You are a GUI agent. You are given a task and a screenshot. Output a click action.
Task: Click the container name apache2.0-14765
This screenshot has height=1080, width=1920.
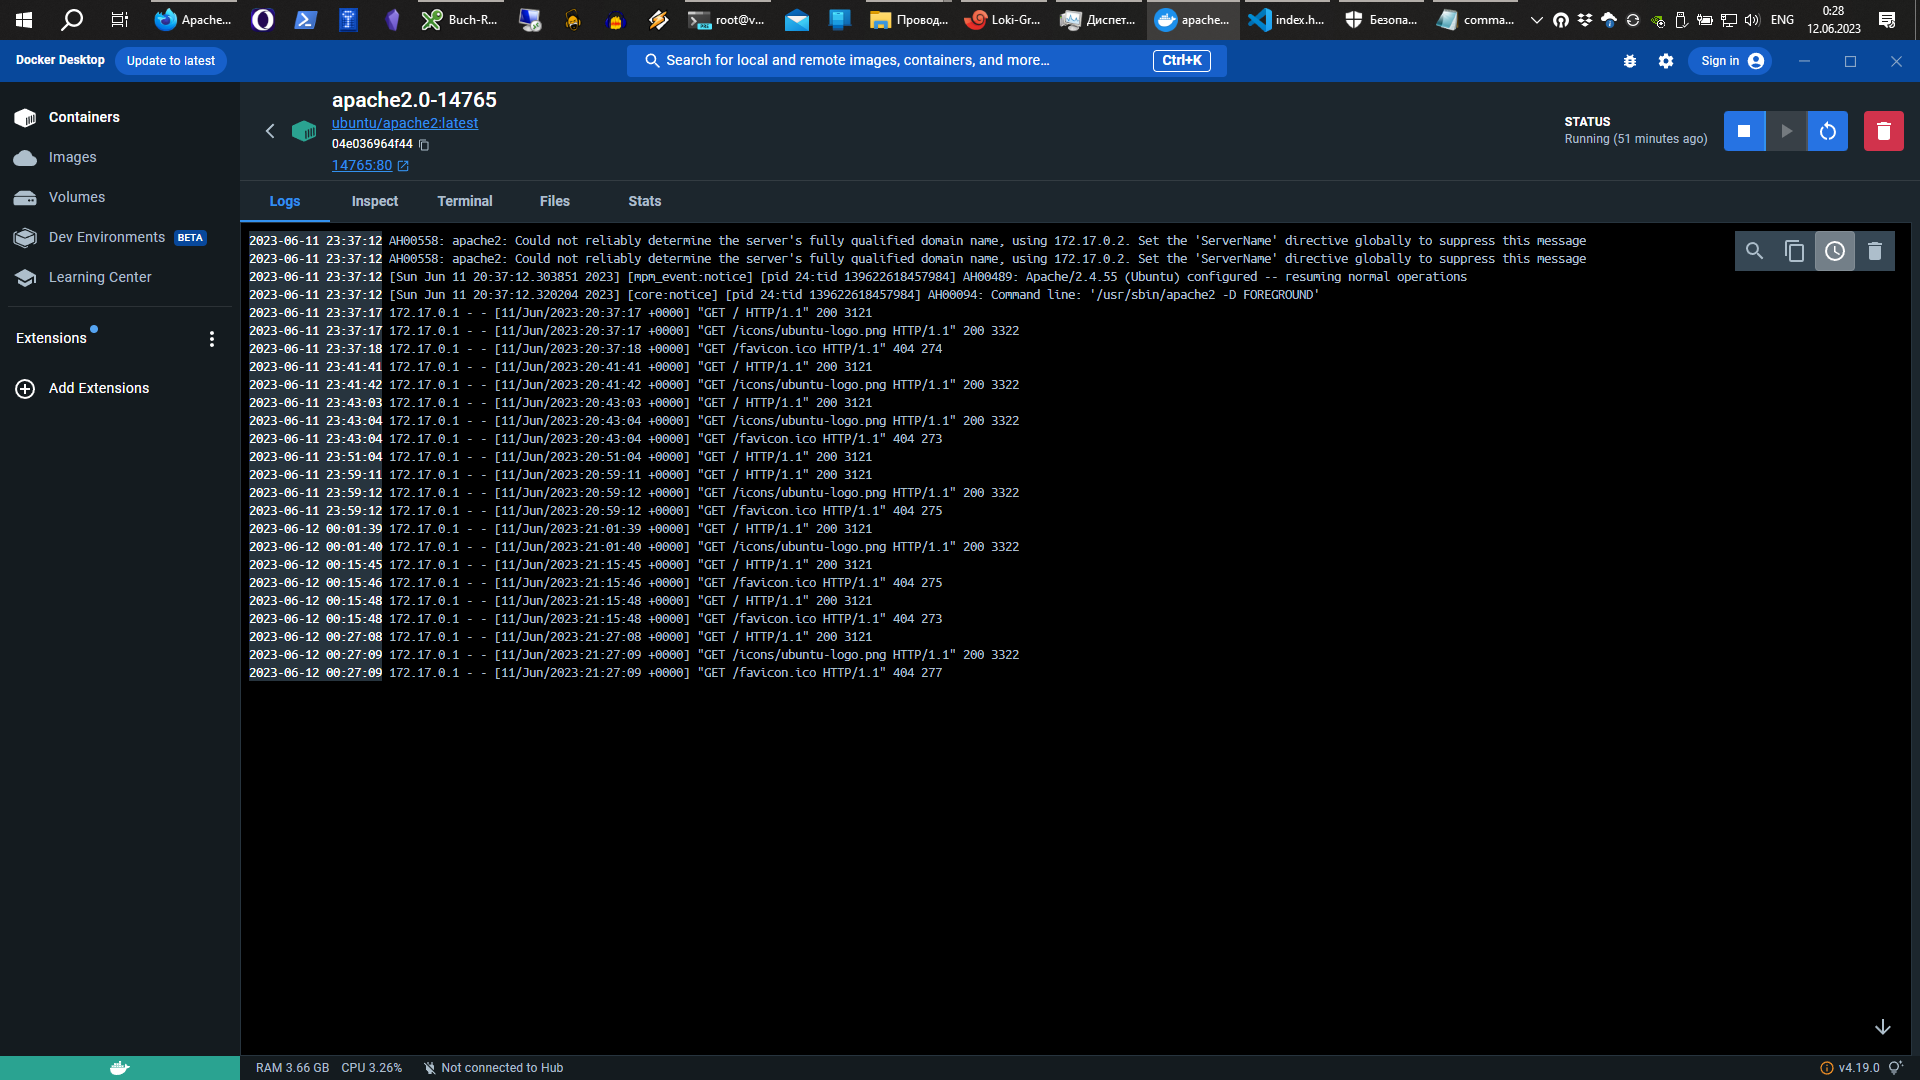pyautogui.click(x=414, y=100)
